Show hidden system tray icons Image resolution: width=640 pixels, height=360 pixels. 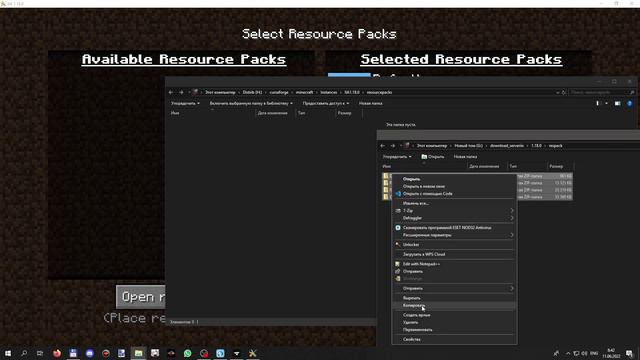point(568,353)
